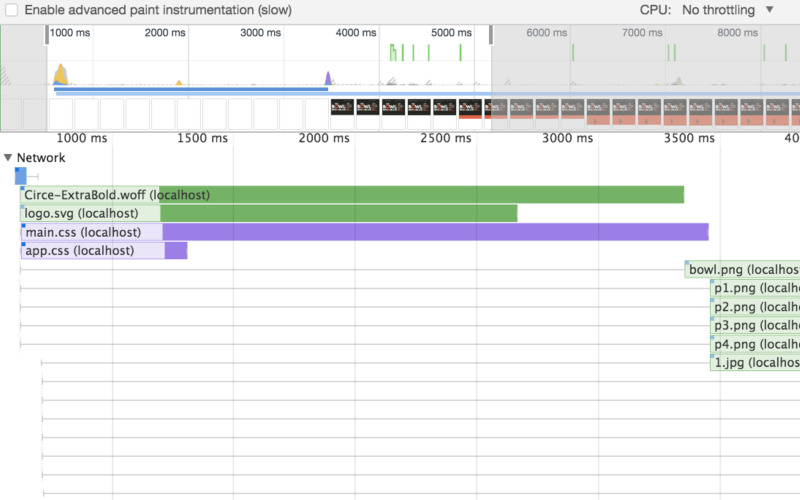Select the Circe-ExtraBold.woff request bar
Image resolution: width=800 pixels, height=500 pixels.
coord(352,195)
